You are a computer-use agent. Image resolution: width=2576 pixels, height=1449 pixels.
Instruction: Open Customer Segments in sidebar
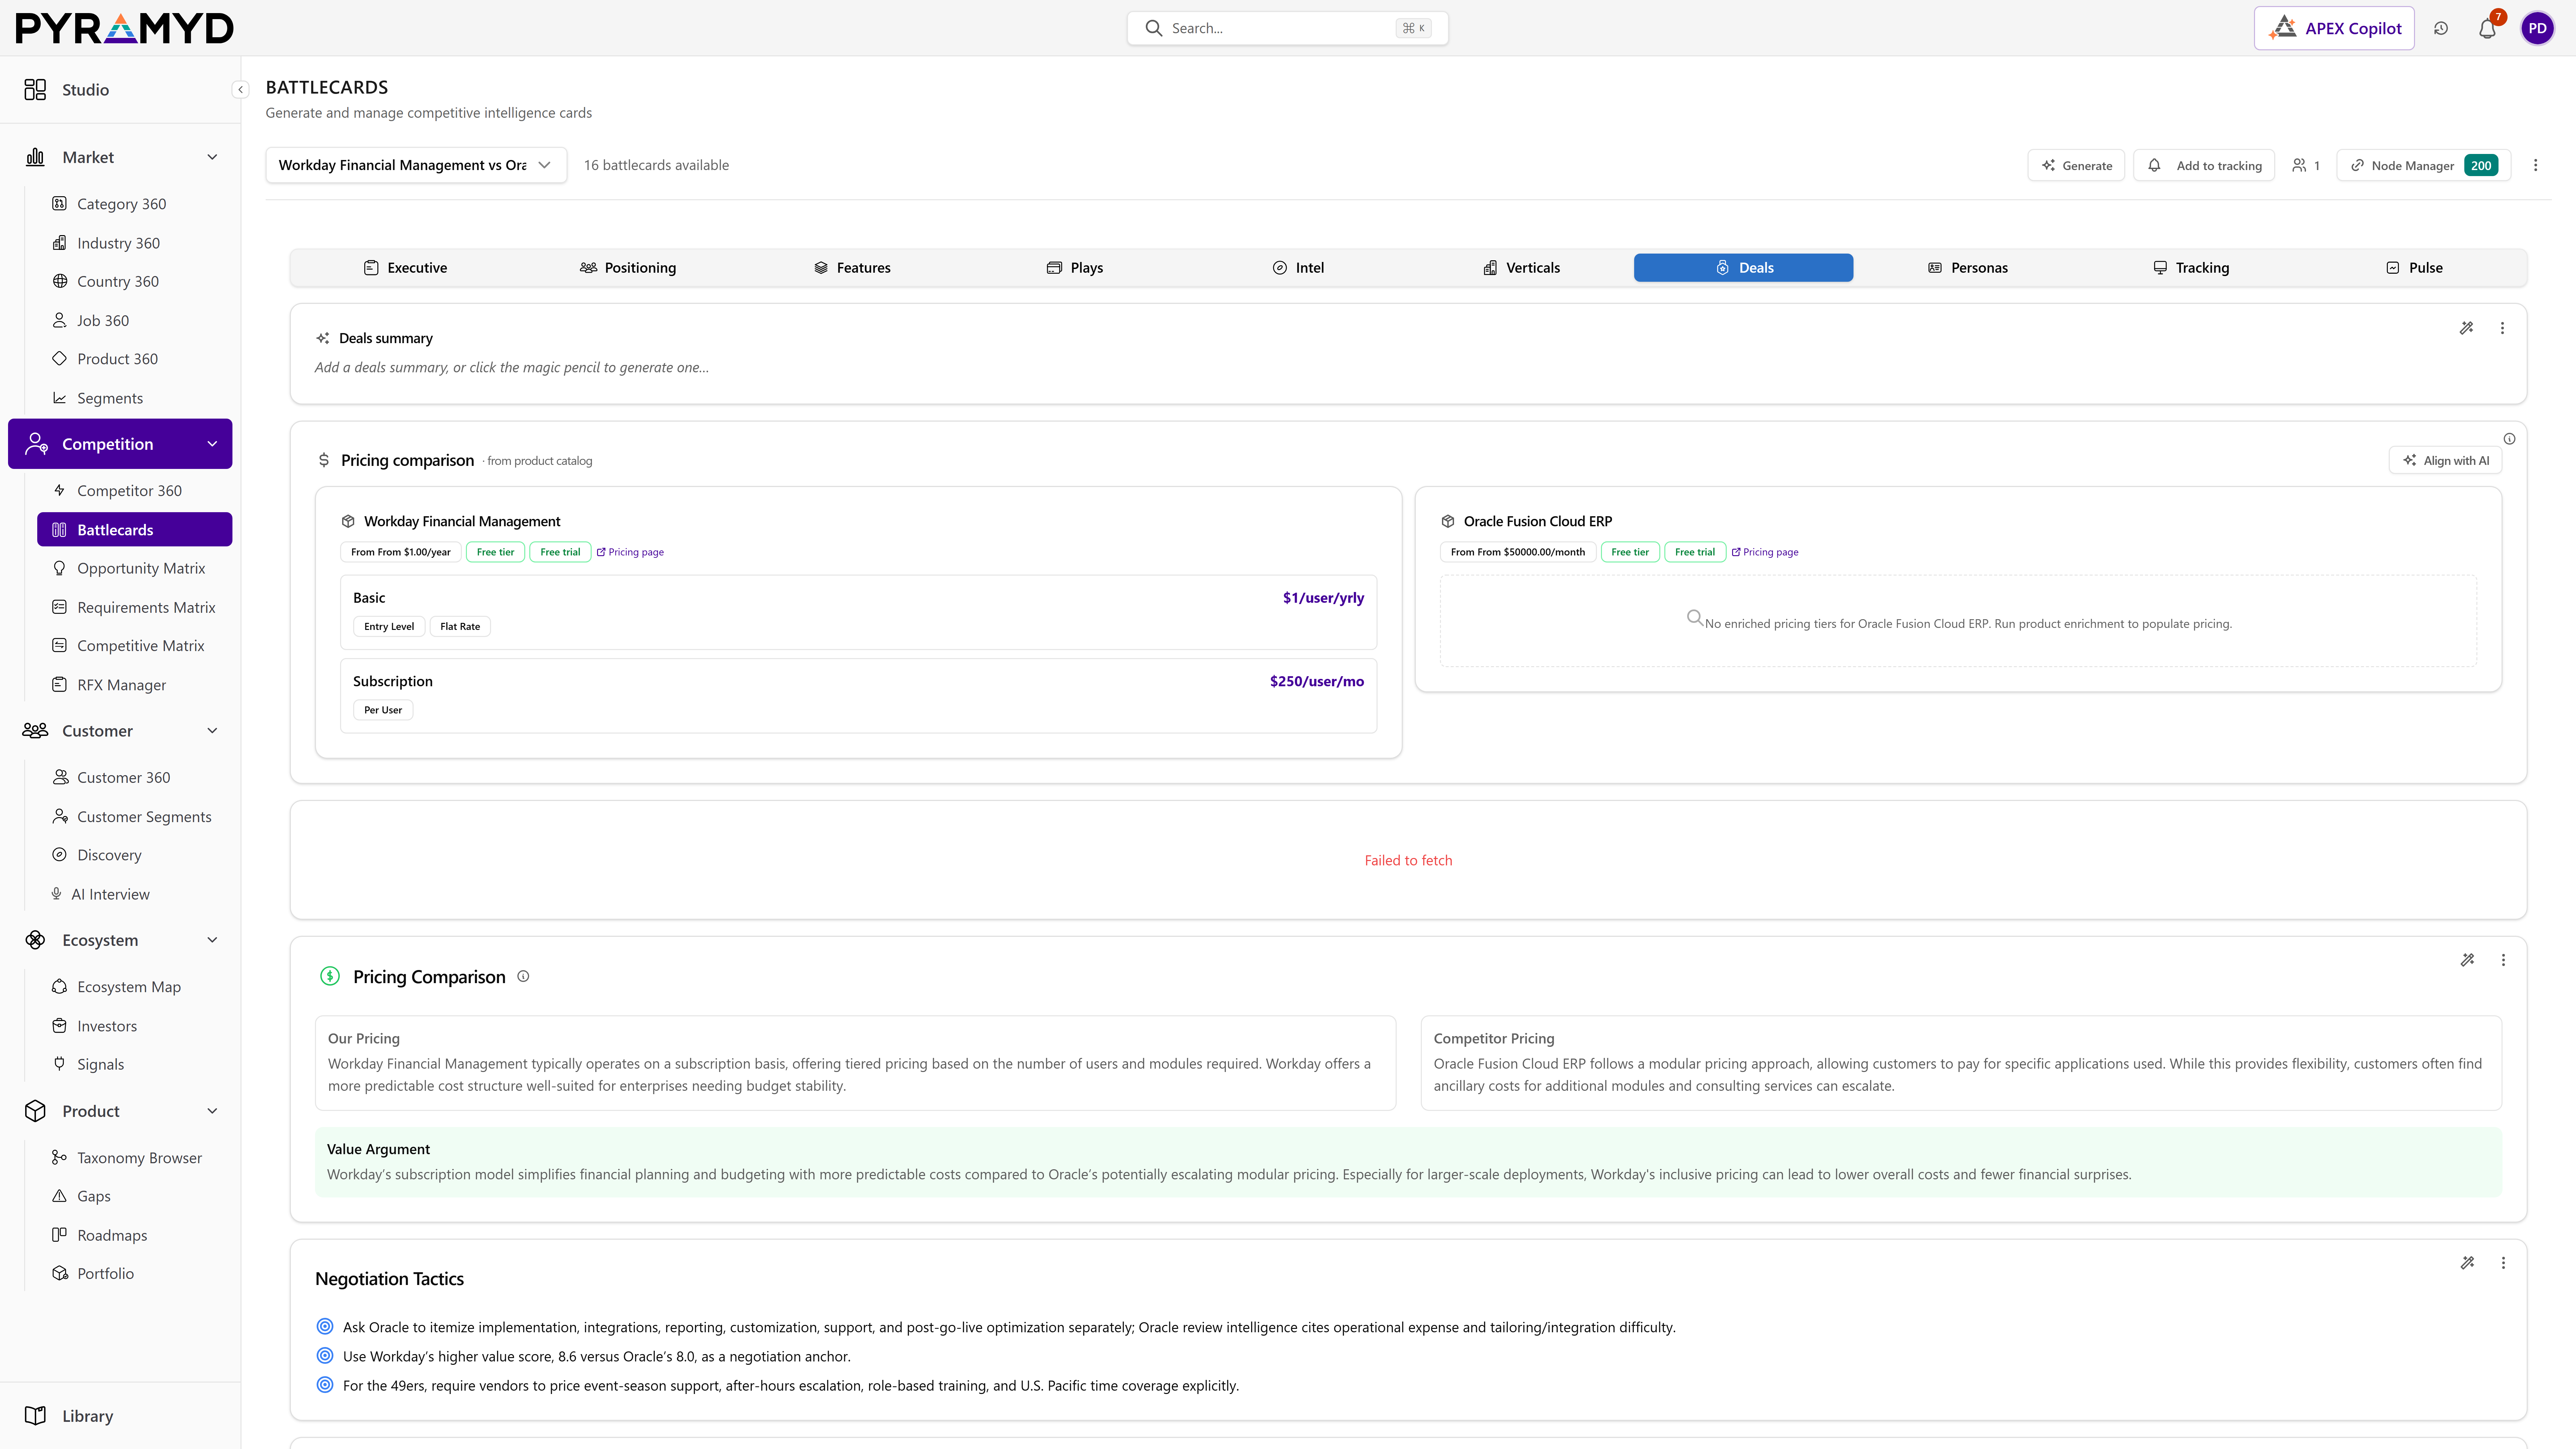pyautogui.click(x=144, y=817)
